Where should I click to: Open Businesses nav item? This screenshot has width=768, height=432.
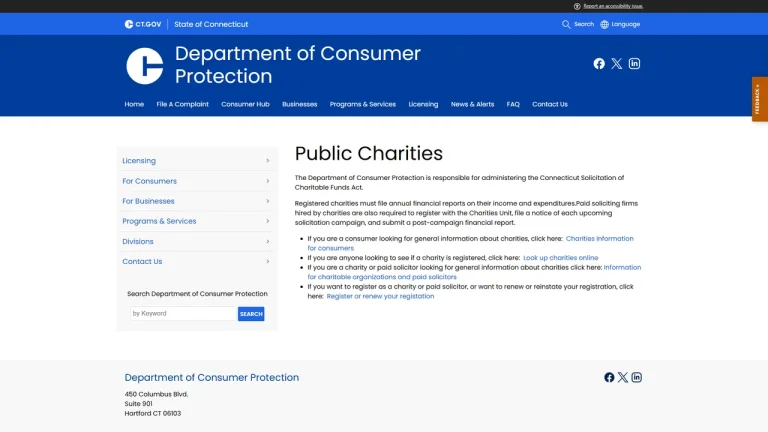point(299,104)
